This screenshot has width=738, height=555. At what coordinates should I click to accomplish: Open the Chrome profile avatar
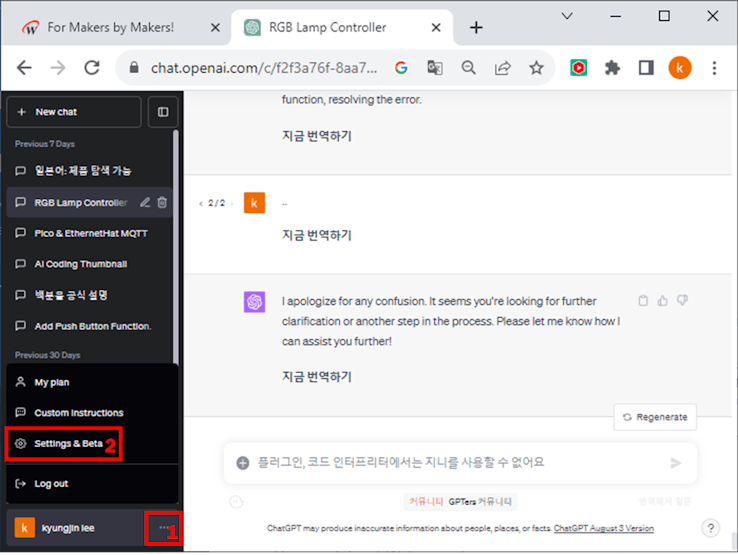tap(680, 68)
